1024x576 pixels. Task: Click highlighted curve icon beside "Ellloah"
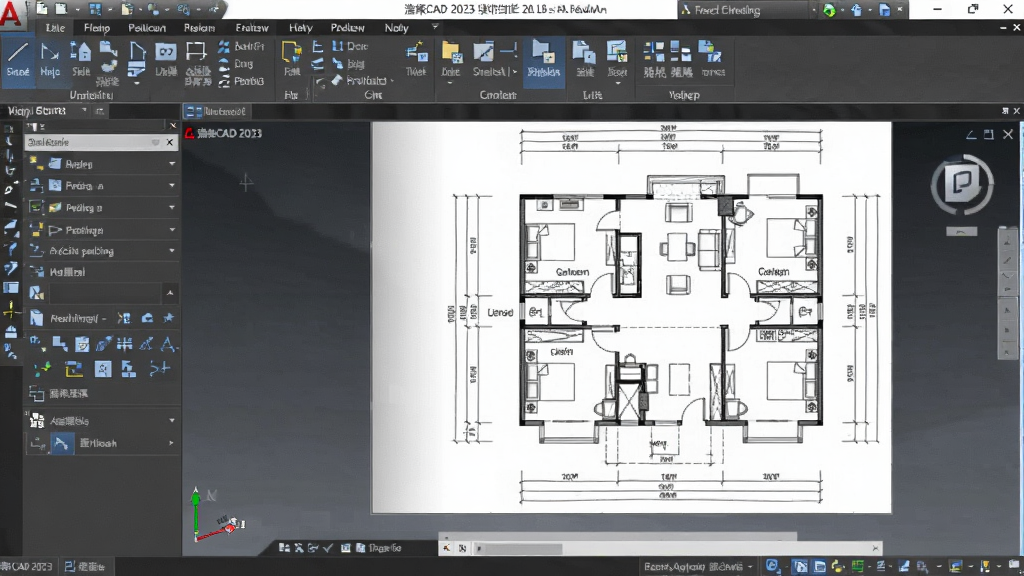point(61,443)
